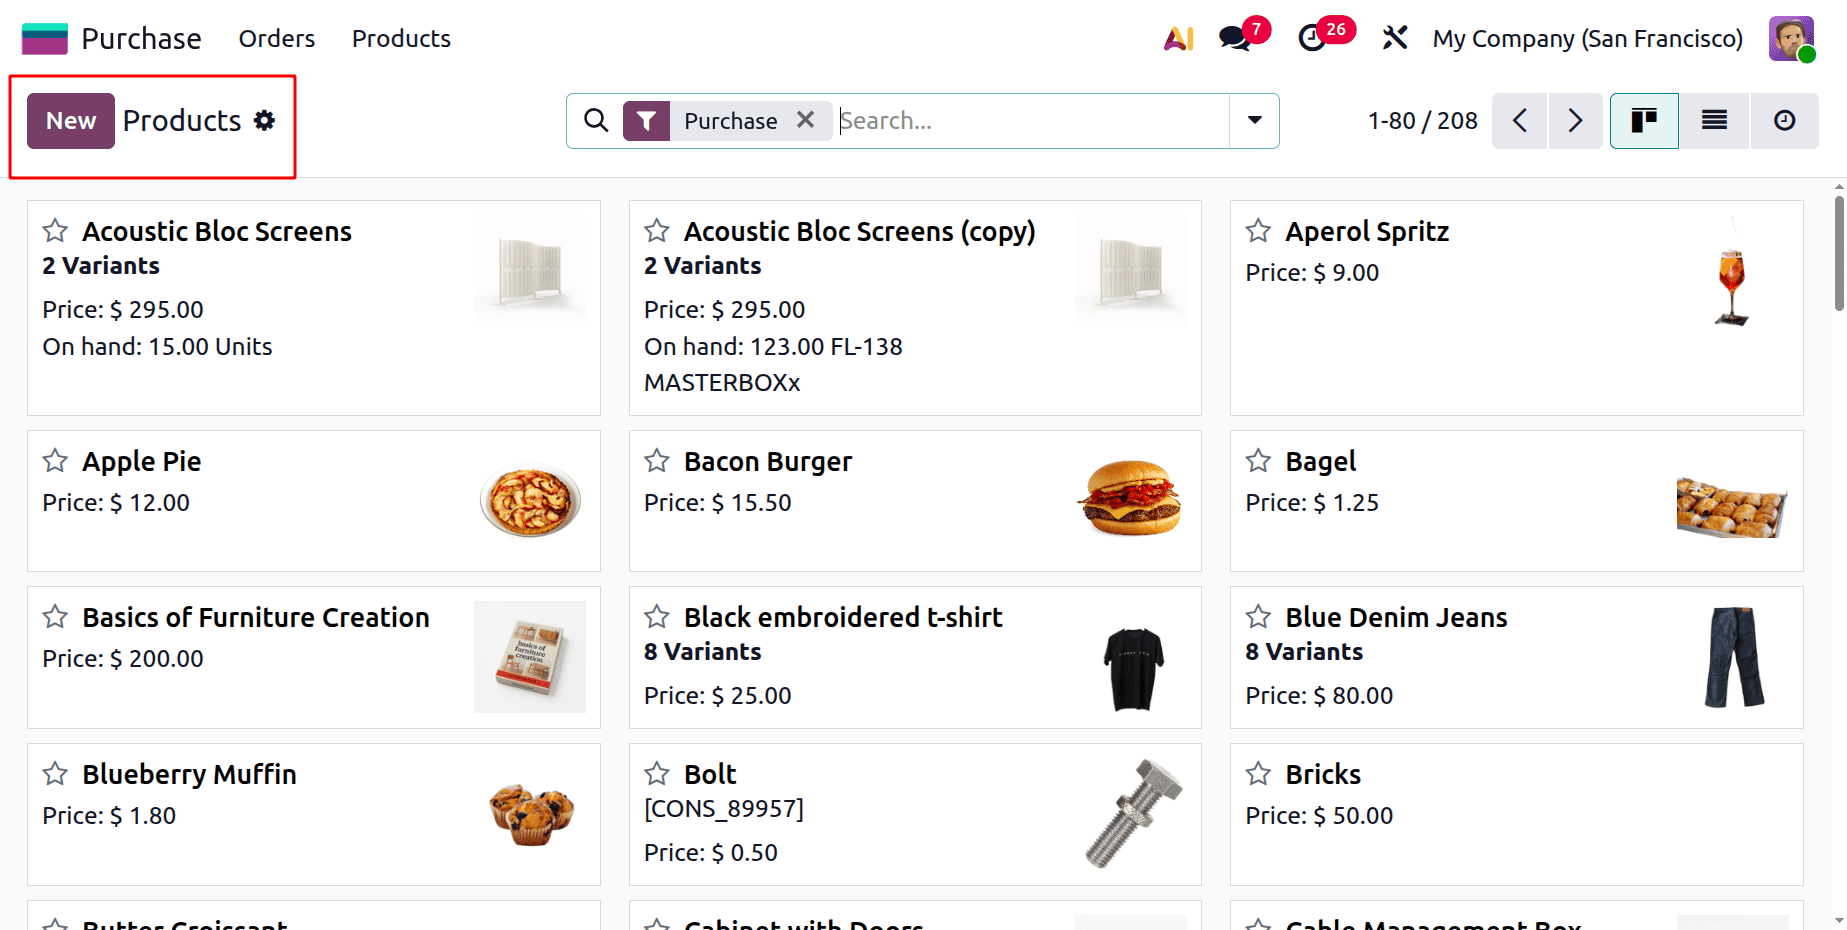The width and height of the screenshot is (1847, 930).
Task: Open the activities clock icon
Action: pyautogui.click(x=1313, y=38)
